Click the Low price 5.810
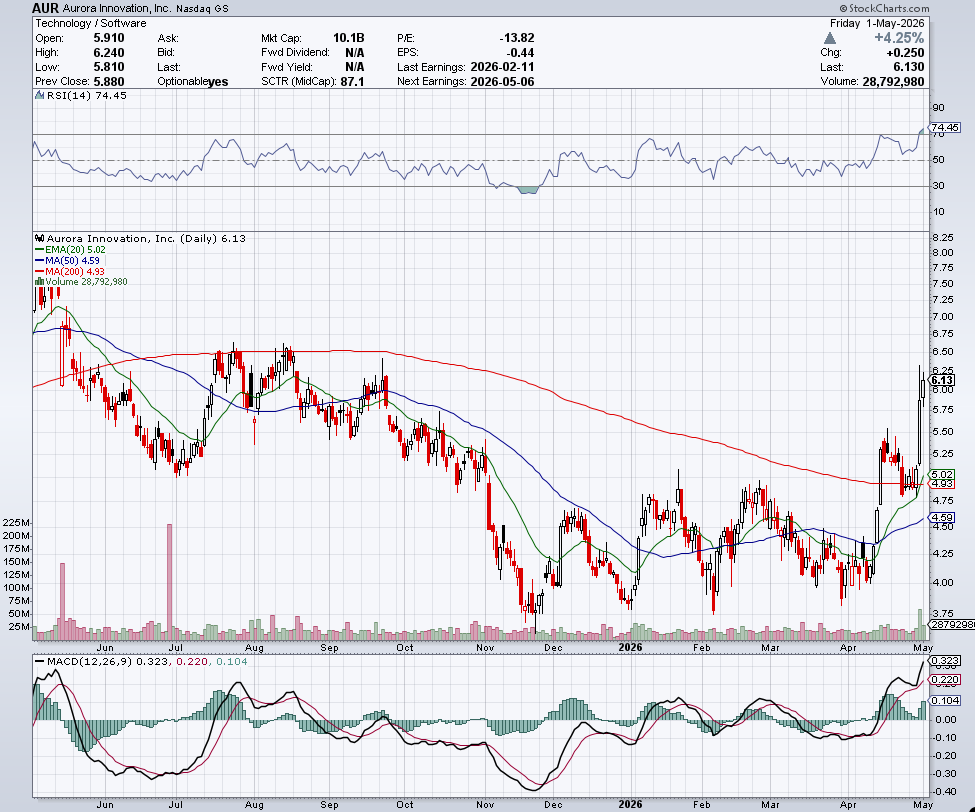The image size is (975, 812). pyautogui.click(x=109, y=67)
